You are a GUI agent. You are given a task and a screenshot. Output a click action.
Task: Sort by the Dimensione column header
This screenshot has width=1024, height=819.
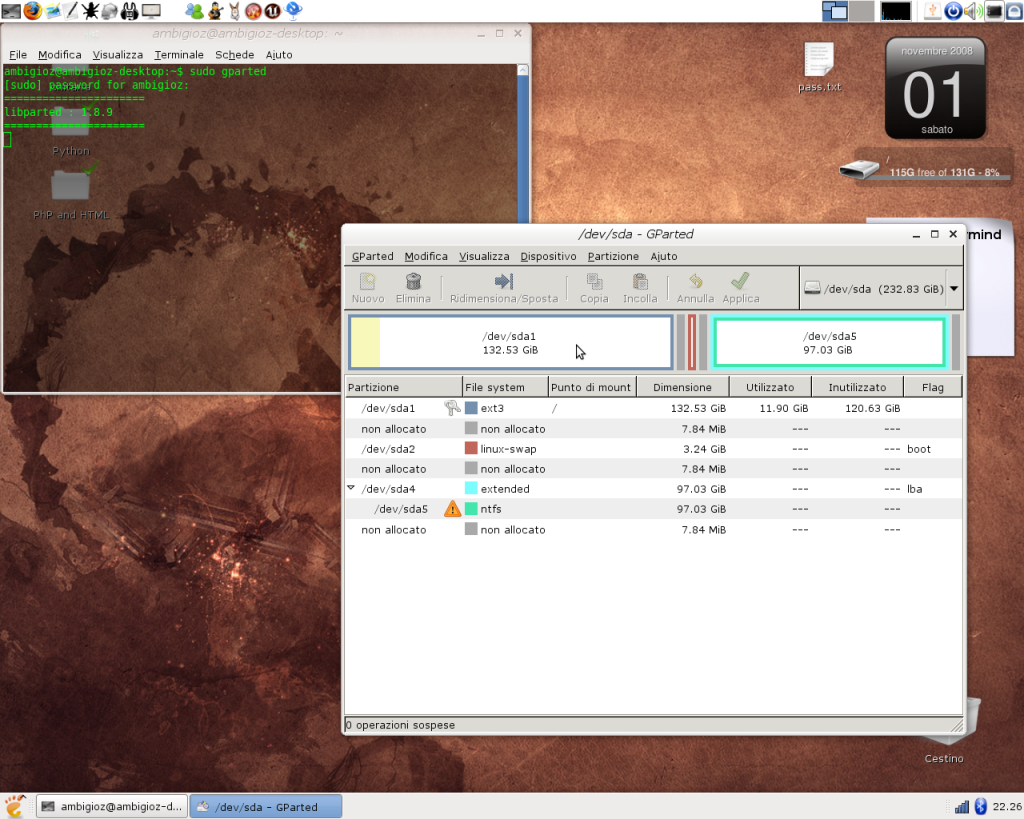pyautogui.click(x=682, y=387)
